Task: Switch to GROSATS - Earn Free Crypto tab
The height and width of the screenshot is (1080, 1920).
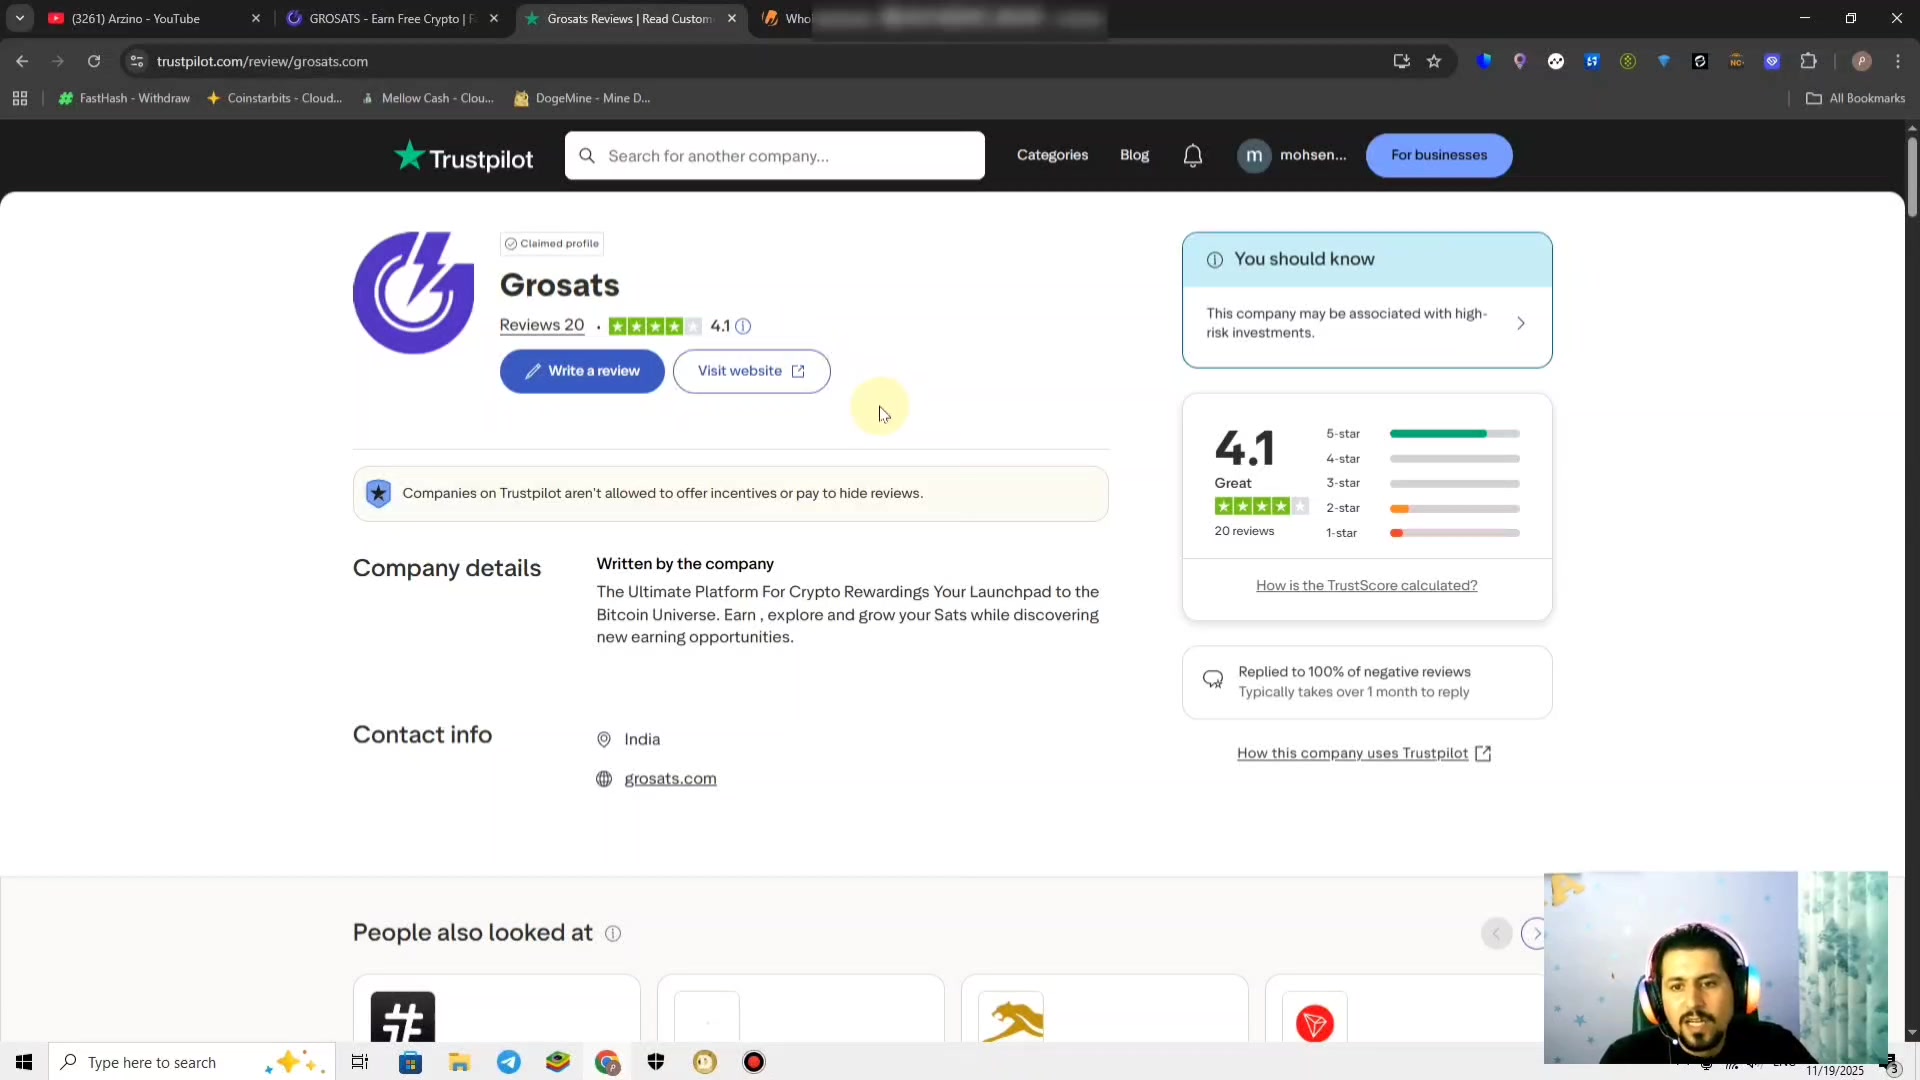Action: click(391, 18)
